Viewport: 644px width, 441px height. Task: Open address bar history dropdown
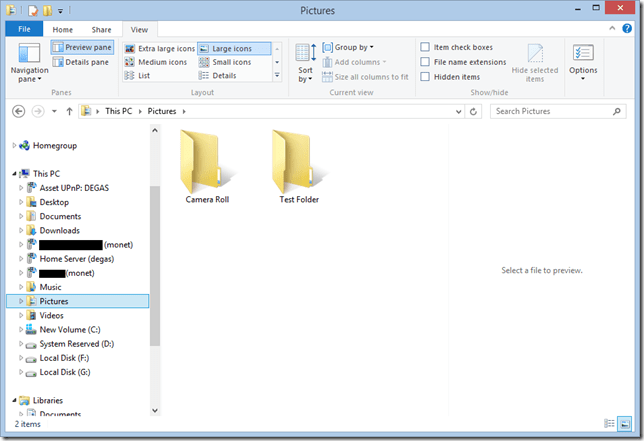[458, 111]
